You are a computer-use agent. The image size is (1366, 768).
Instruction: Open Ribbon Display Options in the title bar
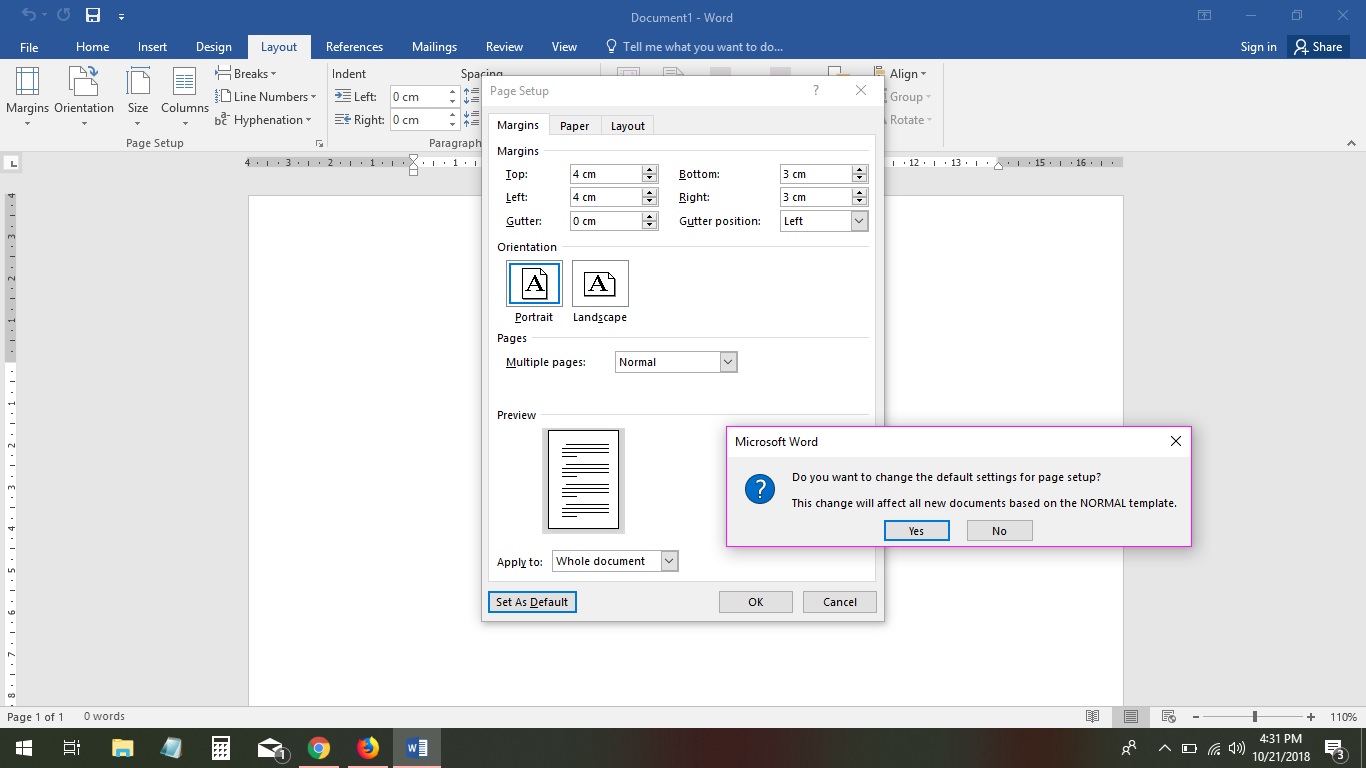point(1205,16)
